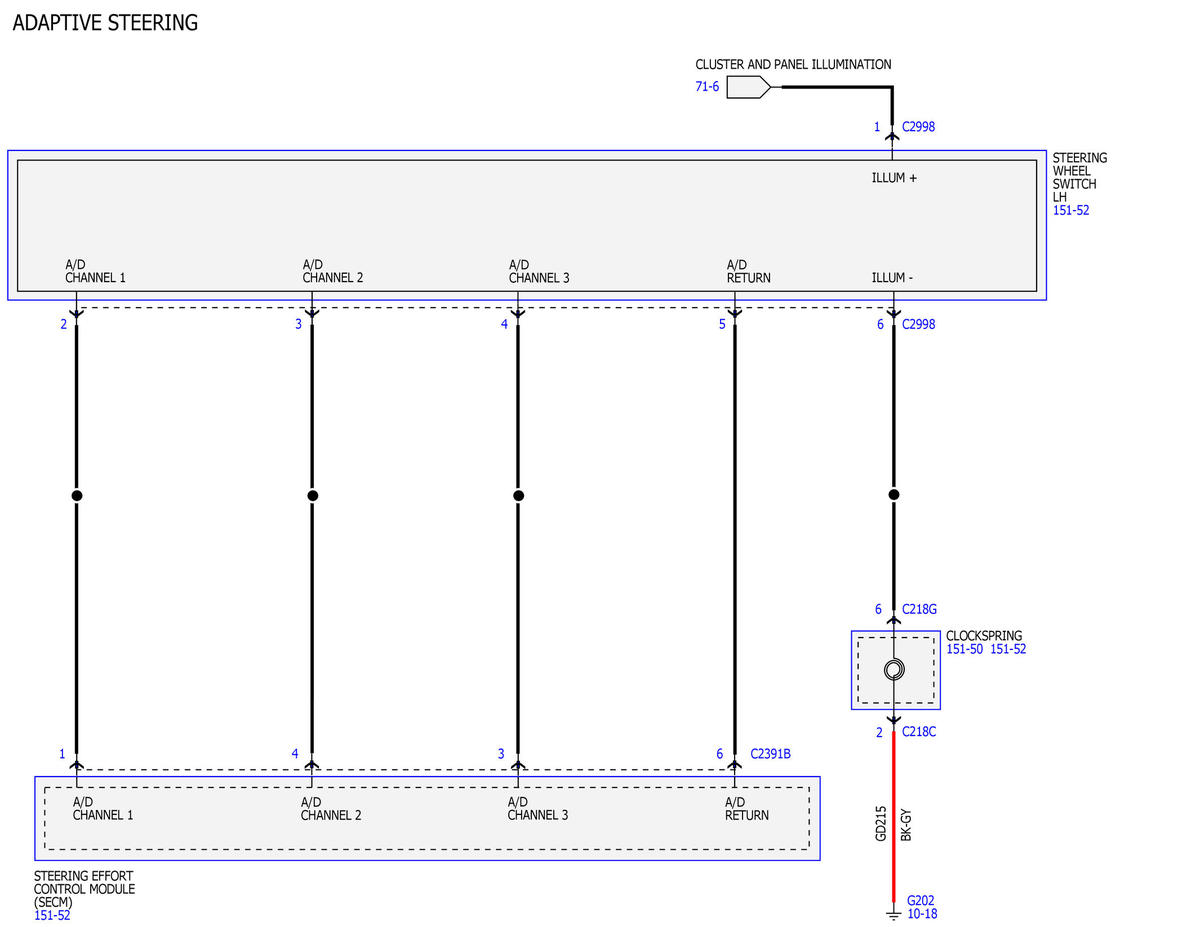Screen dimensions: 1200x927
Task: Open connector C2998 at pin 6
Action: point(918,324)
